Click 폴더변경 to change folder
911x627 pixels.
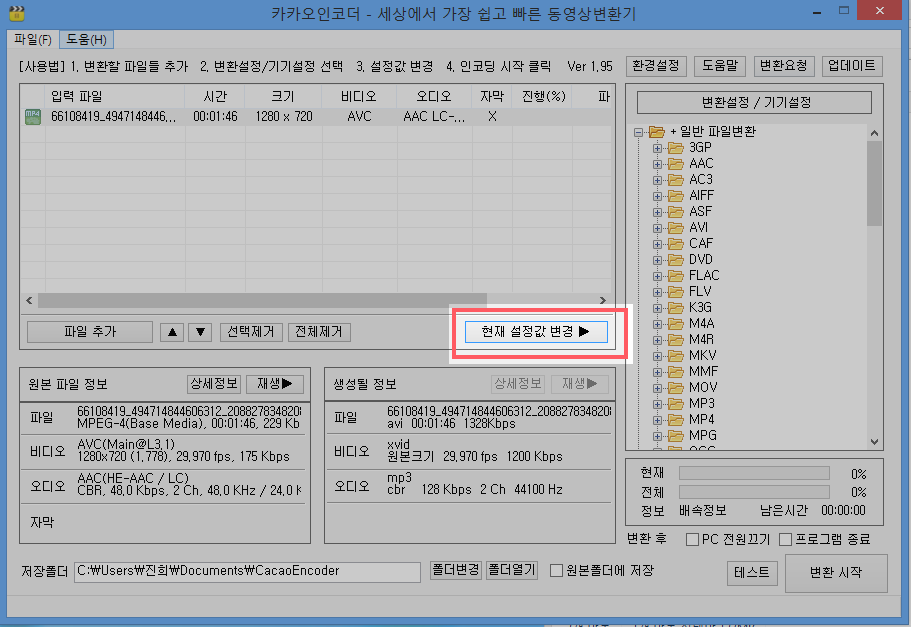click(456, 570)
